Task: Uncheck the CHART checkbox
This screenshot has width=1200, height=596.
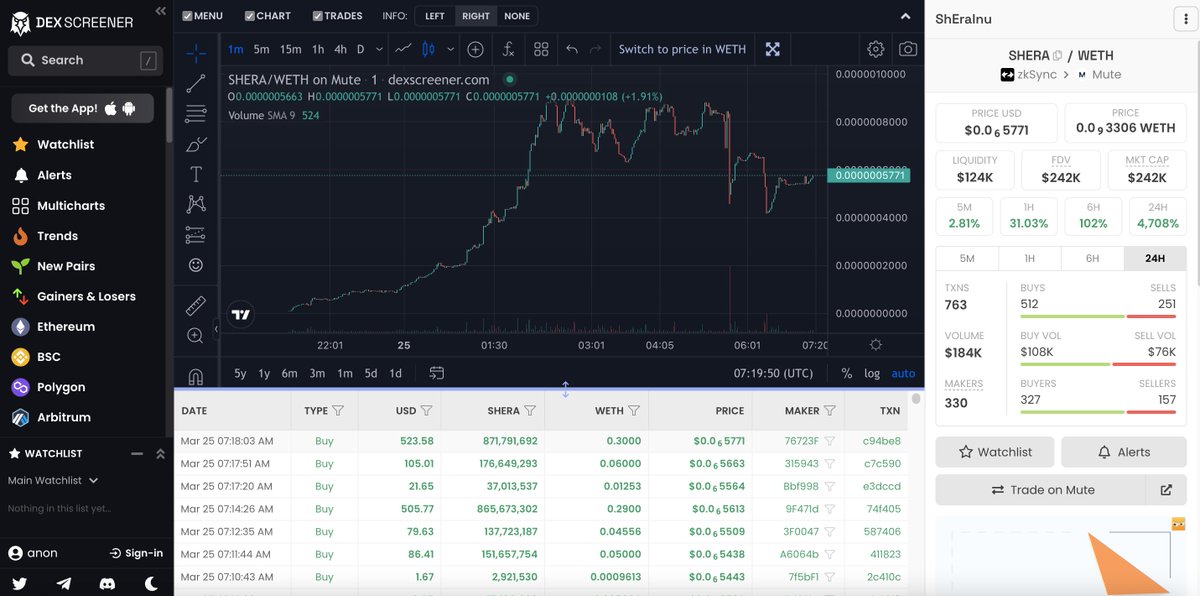Action: pyautogui.click(x=248, y=16)
